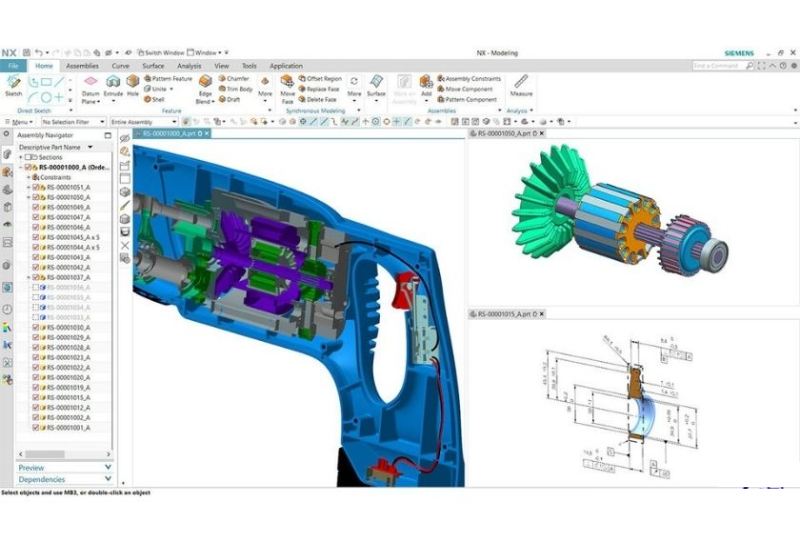Click the Switch Window button
This screenshot has width=800, height=543.
pyautogui.click(x=161, y=53)
